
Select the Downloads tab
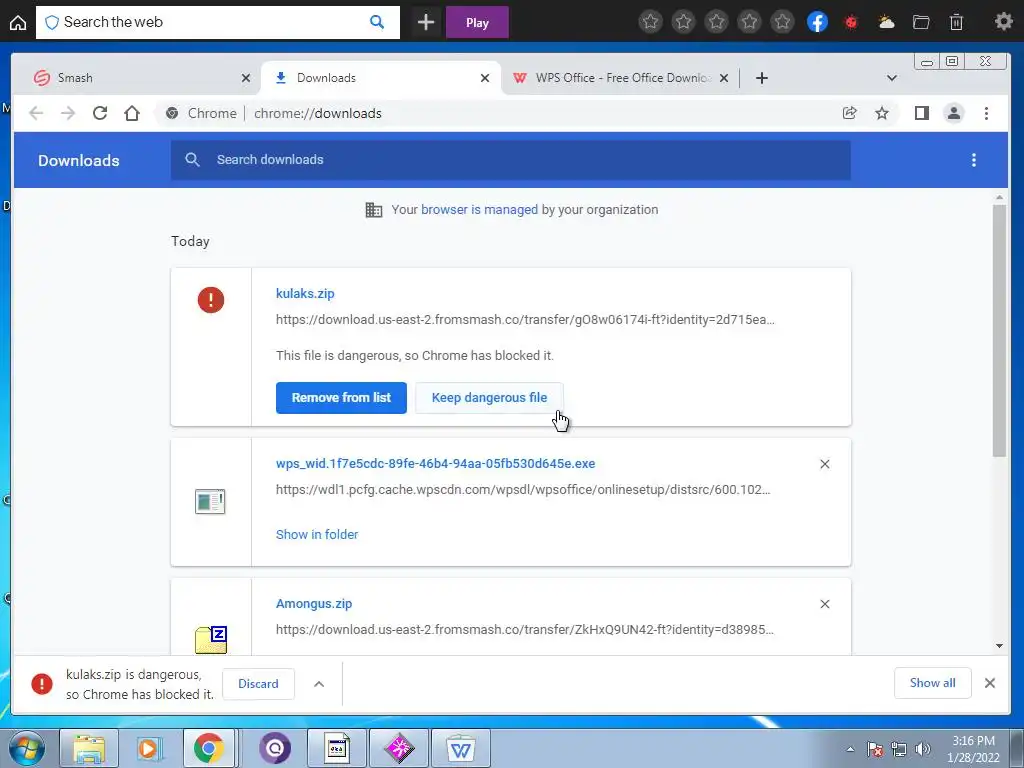381,78
